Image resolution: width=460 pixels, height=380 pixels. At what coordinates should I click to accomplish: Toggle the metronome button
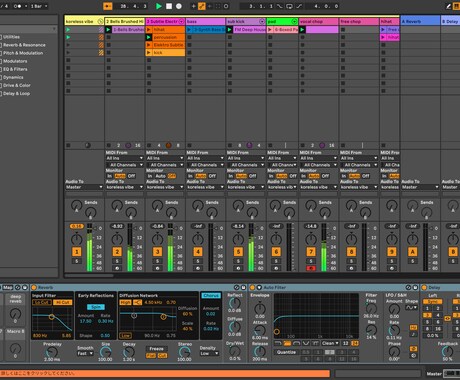pos(17,6)
